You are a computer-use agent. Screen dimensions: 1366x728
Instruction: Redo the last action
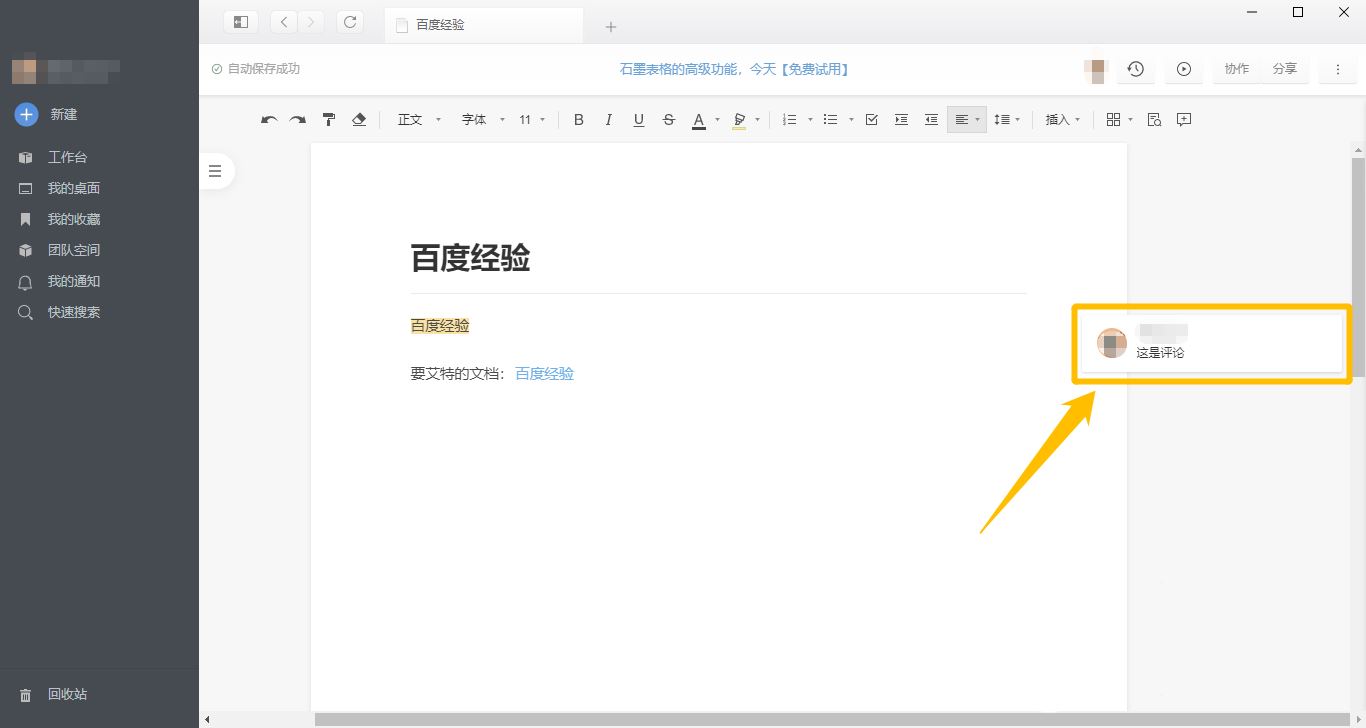[297, 120]
